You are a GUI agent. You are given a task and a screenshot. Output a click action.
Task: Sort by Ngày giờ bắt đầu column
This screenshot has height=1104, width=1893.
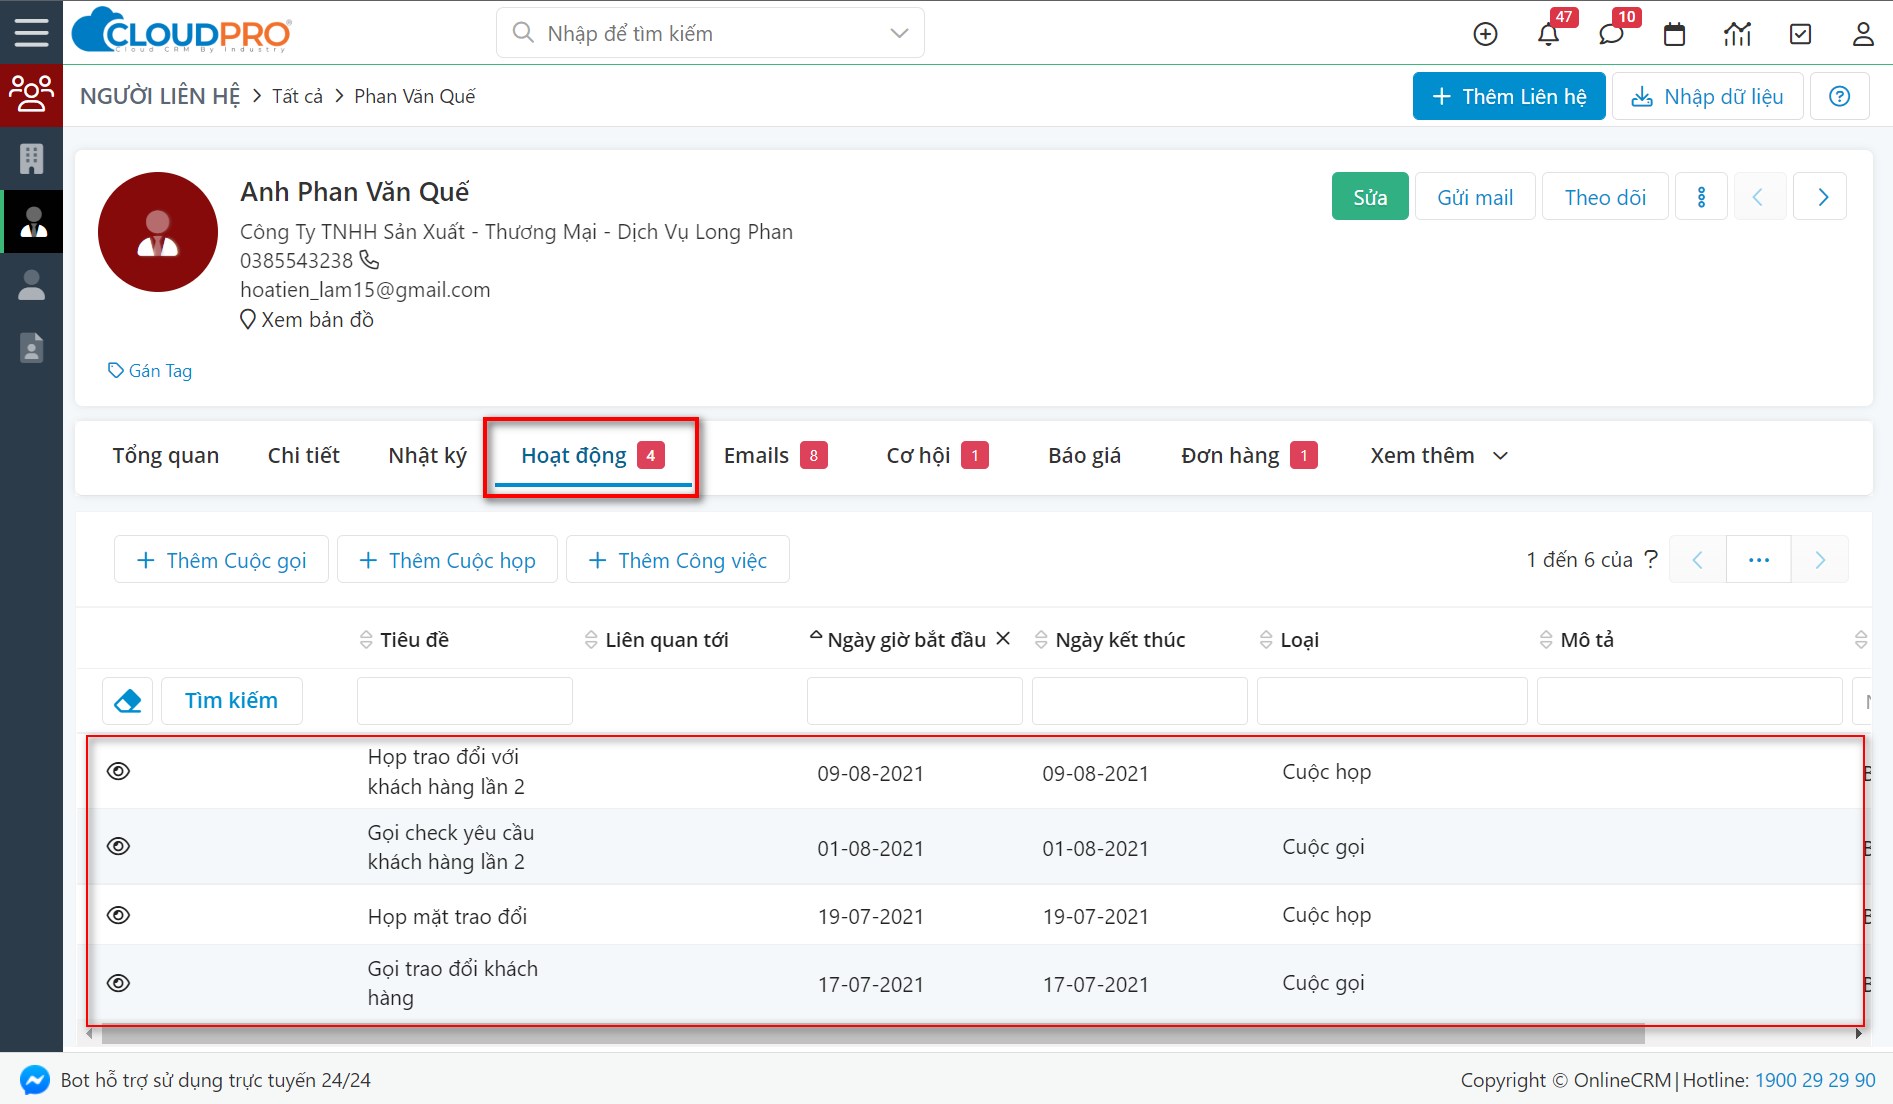pos(898,640)
